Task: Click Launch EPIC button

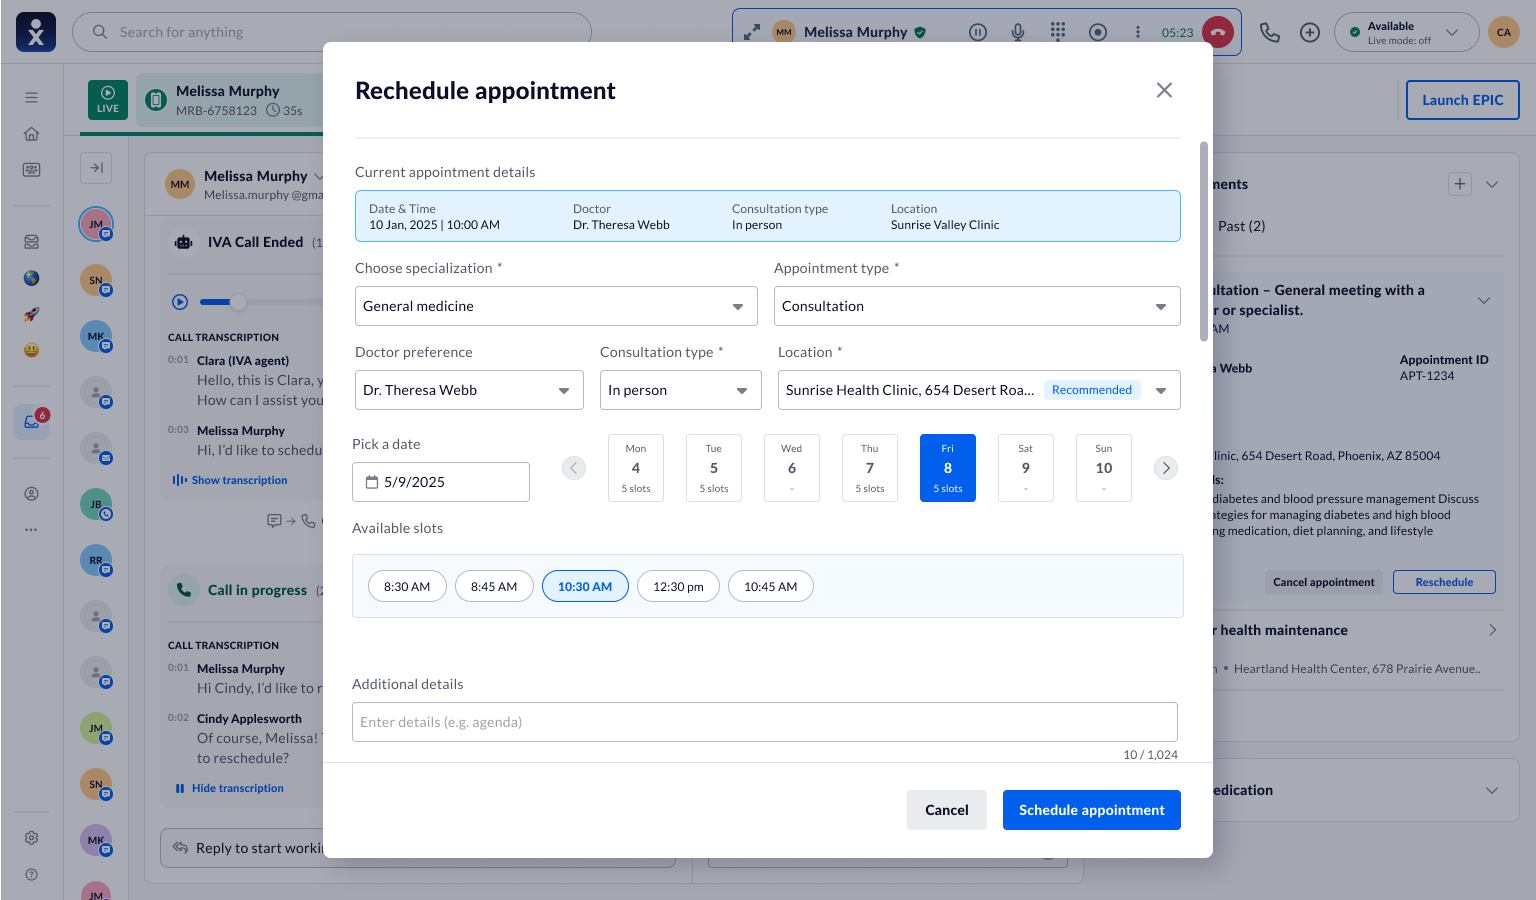Action: tap(1463, 100)
